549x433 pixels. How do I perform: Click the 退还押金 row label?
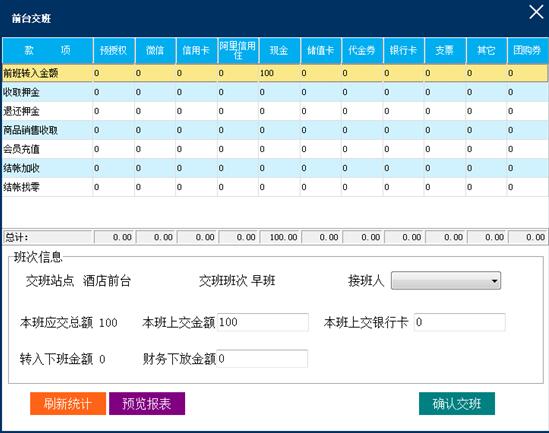pyautogui.click(x=21, y=111)
